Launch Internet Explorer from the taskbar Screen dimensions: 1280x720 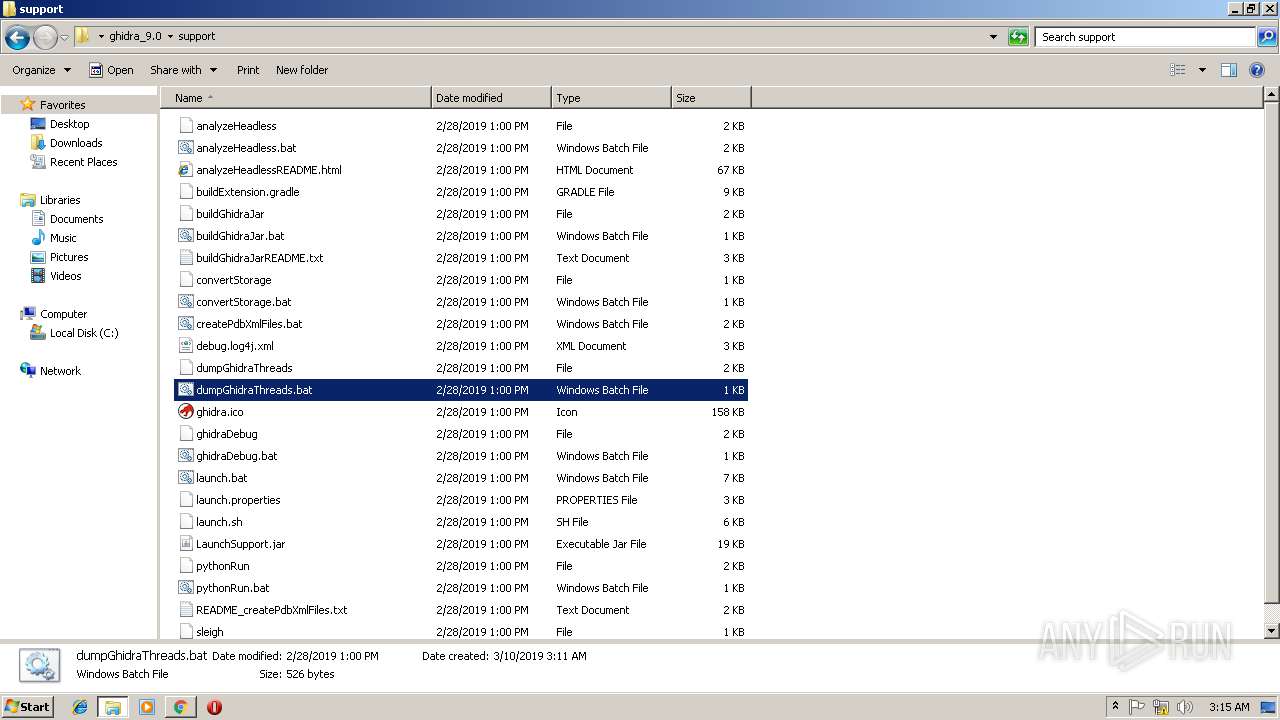coord(80,707)
